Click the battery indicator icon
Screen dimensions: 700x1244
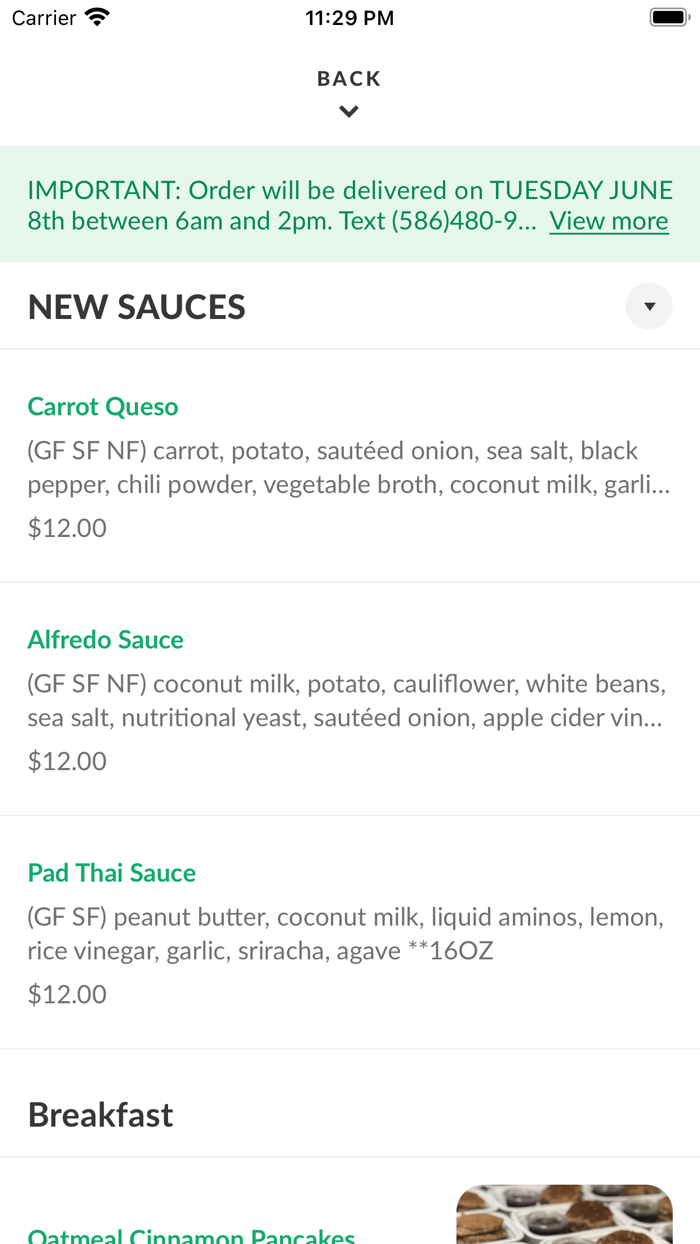(667, 16)
